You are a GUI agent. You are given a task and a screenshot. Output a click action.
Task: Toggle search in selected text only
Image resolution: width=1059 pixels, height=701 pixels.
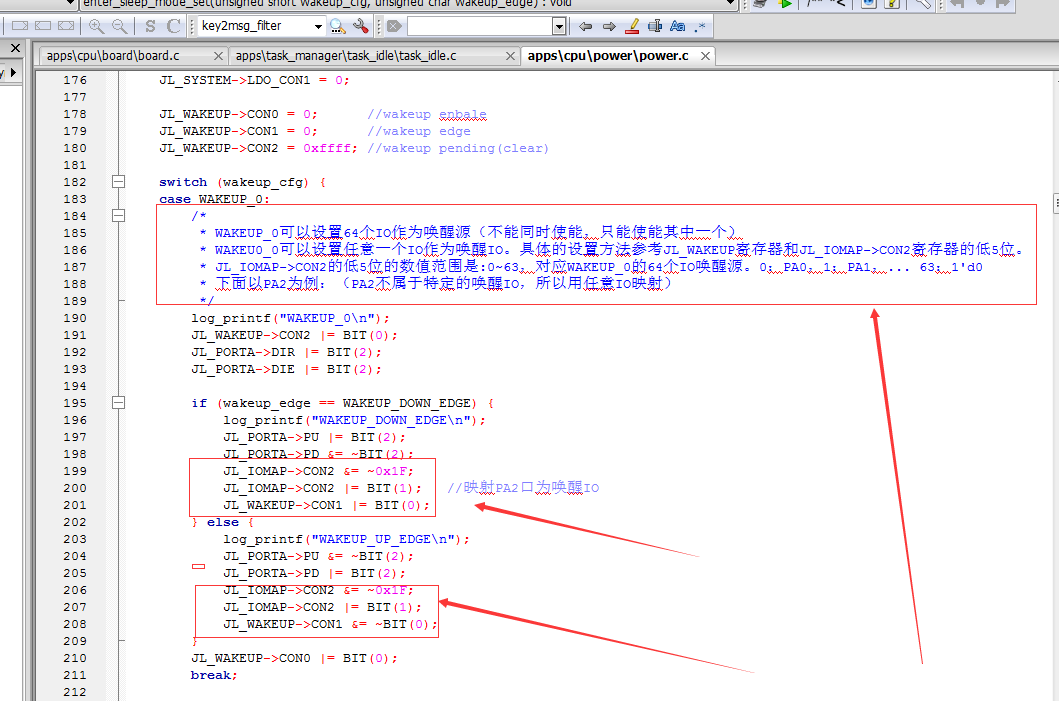pos(654,26)
